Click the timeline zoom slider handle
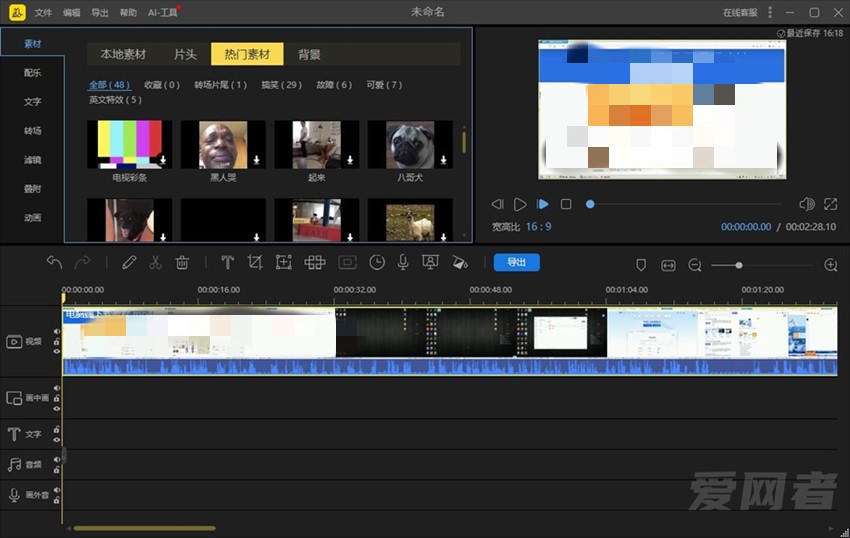This screenshot has width=850, height=538. tap(739, 265)
